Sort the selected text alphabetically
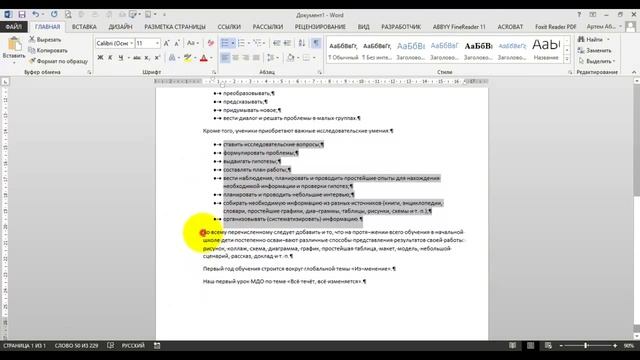640x360 pixels. click(302, 43)
